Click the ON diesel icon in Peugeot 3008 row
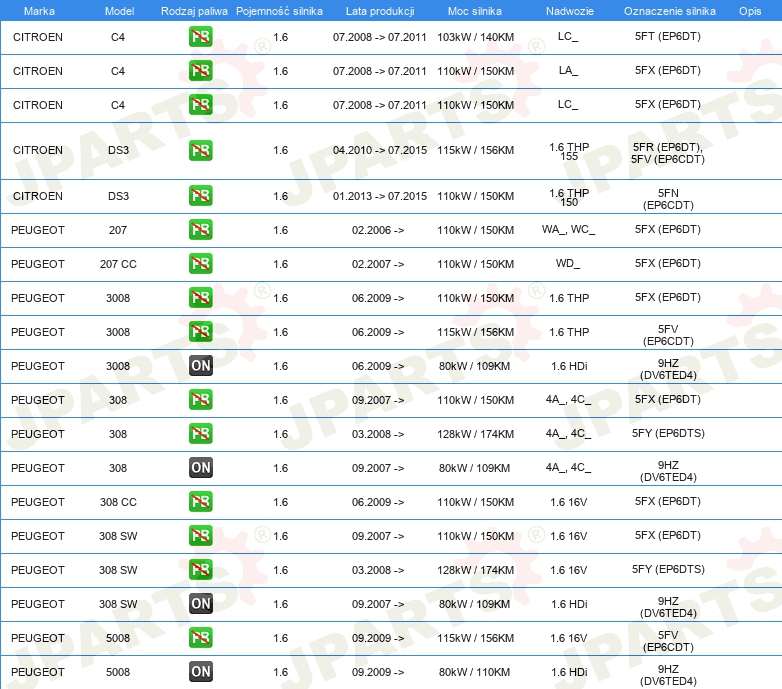782x689 pixels. click(200, 365)
